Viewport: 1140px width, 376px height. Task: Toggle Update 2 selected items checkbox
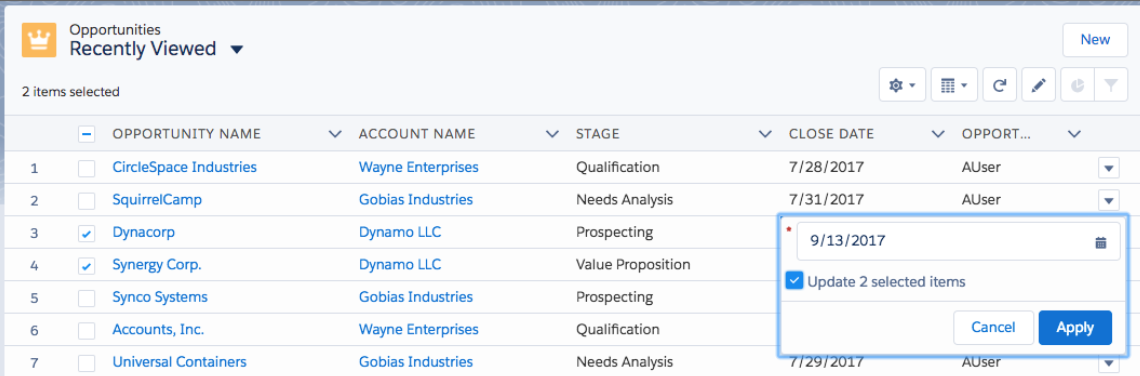(x=795, y=281)
